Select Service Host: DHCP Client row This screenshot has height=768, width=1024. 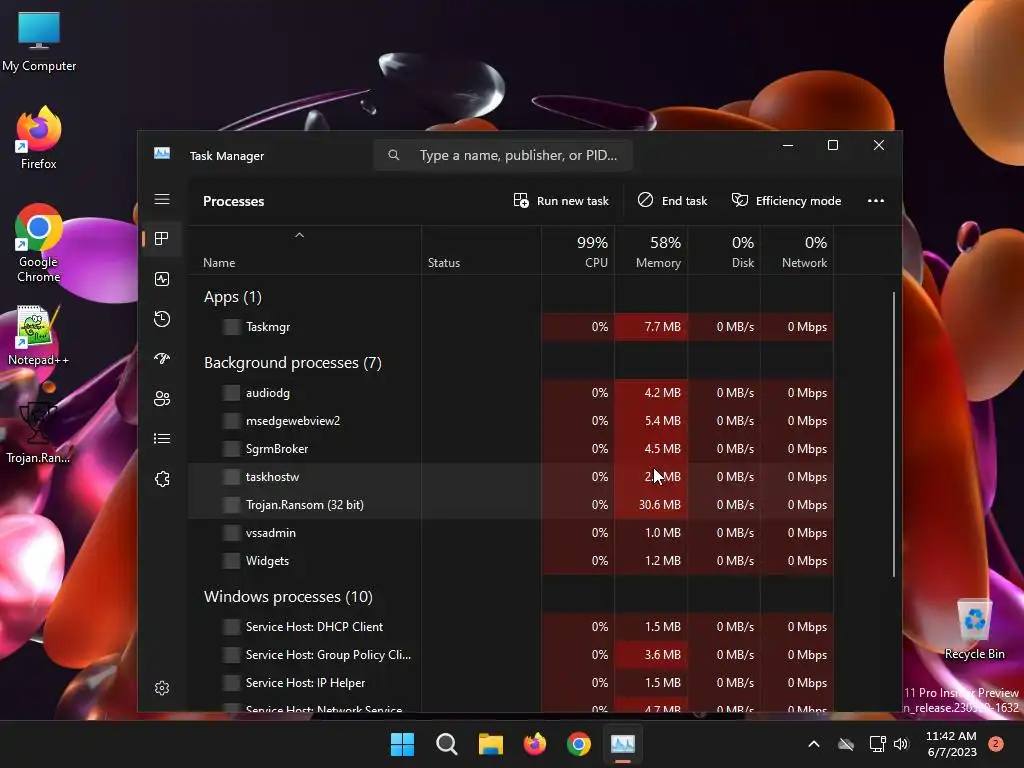[x=511, y=627]
